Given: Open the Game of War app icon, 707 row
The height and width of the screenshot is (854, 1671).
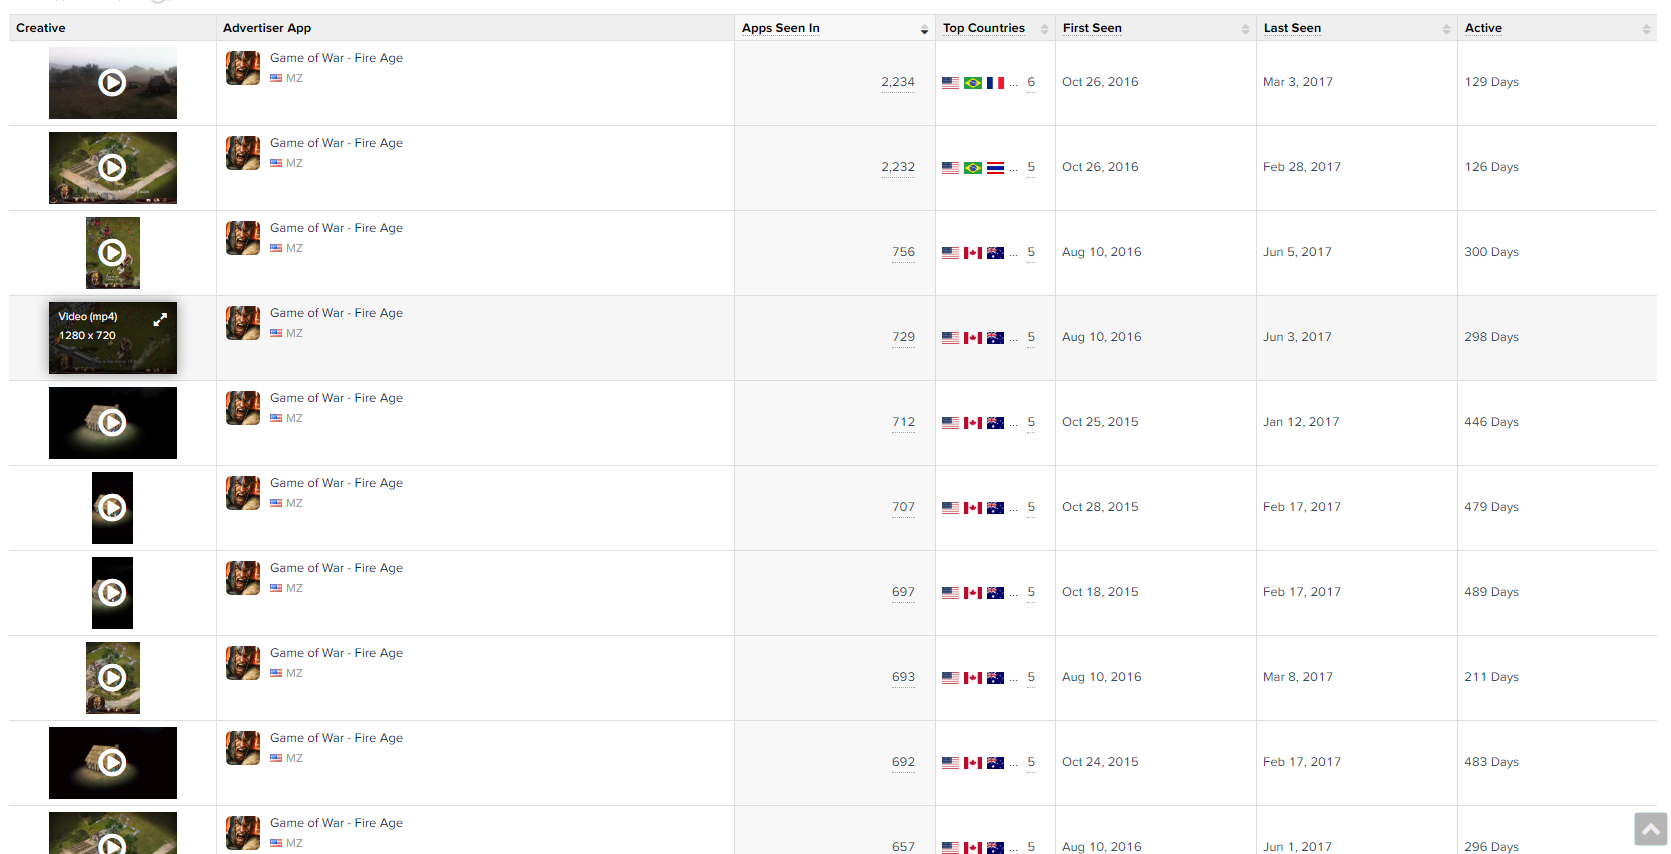Looking at the screenshot, I should (243, 493).
